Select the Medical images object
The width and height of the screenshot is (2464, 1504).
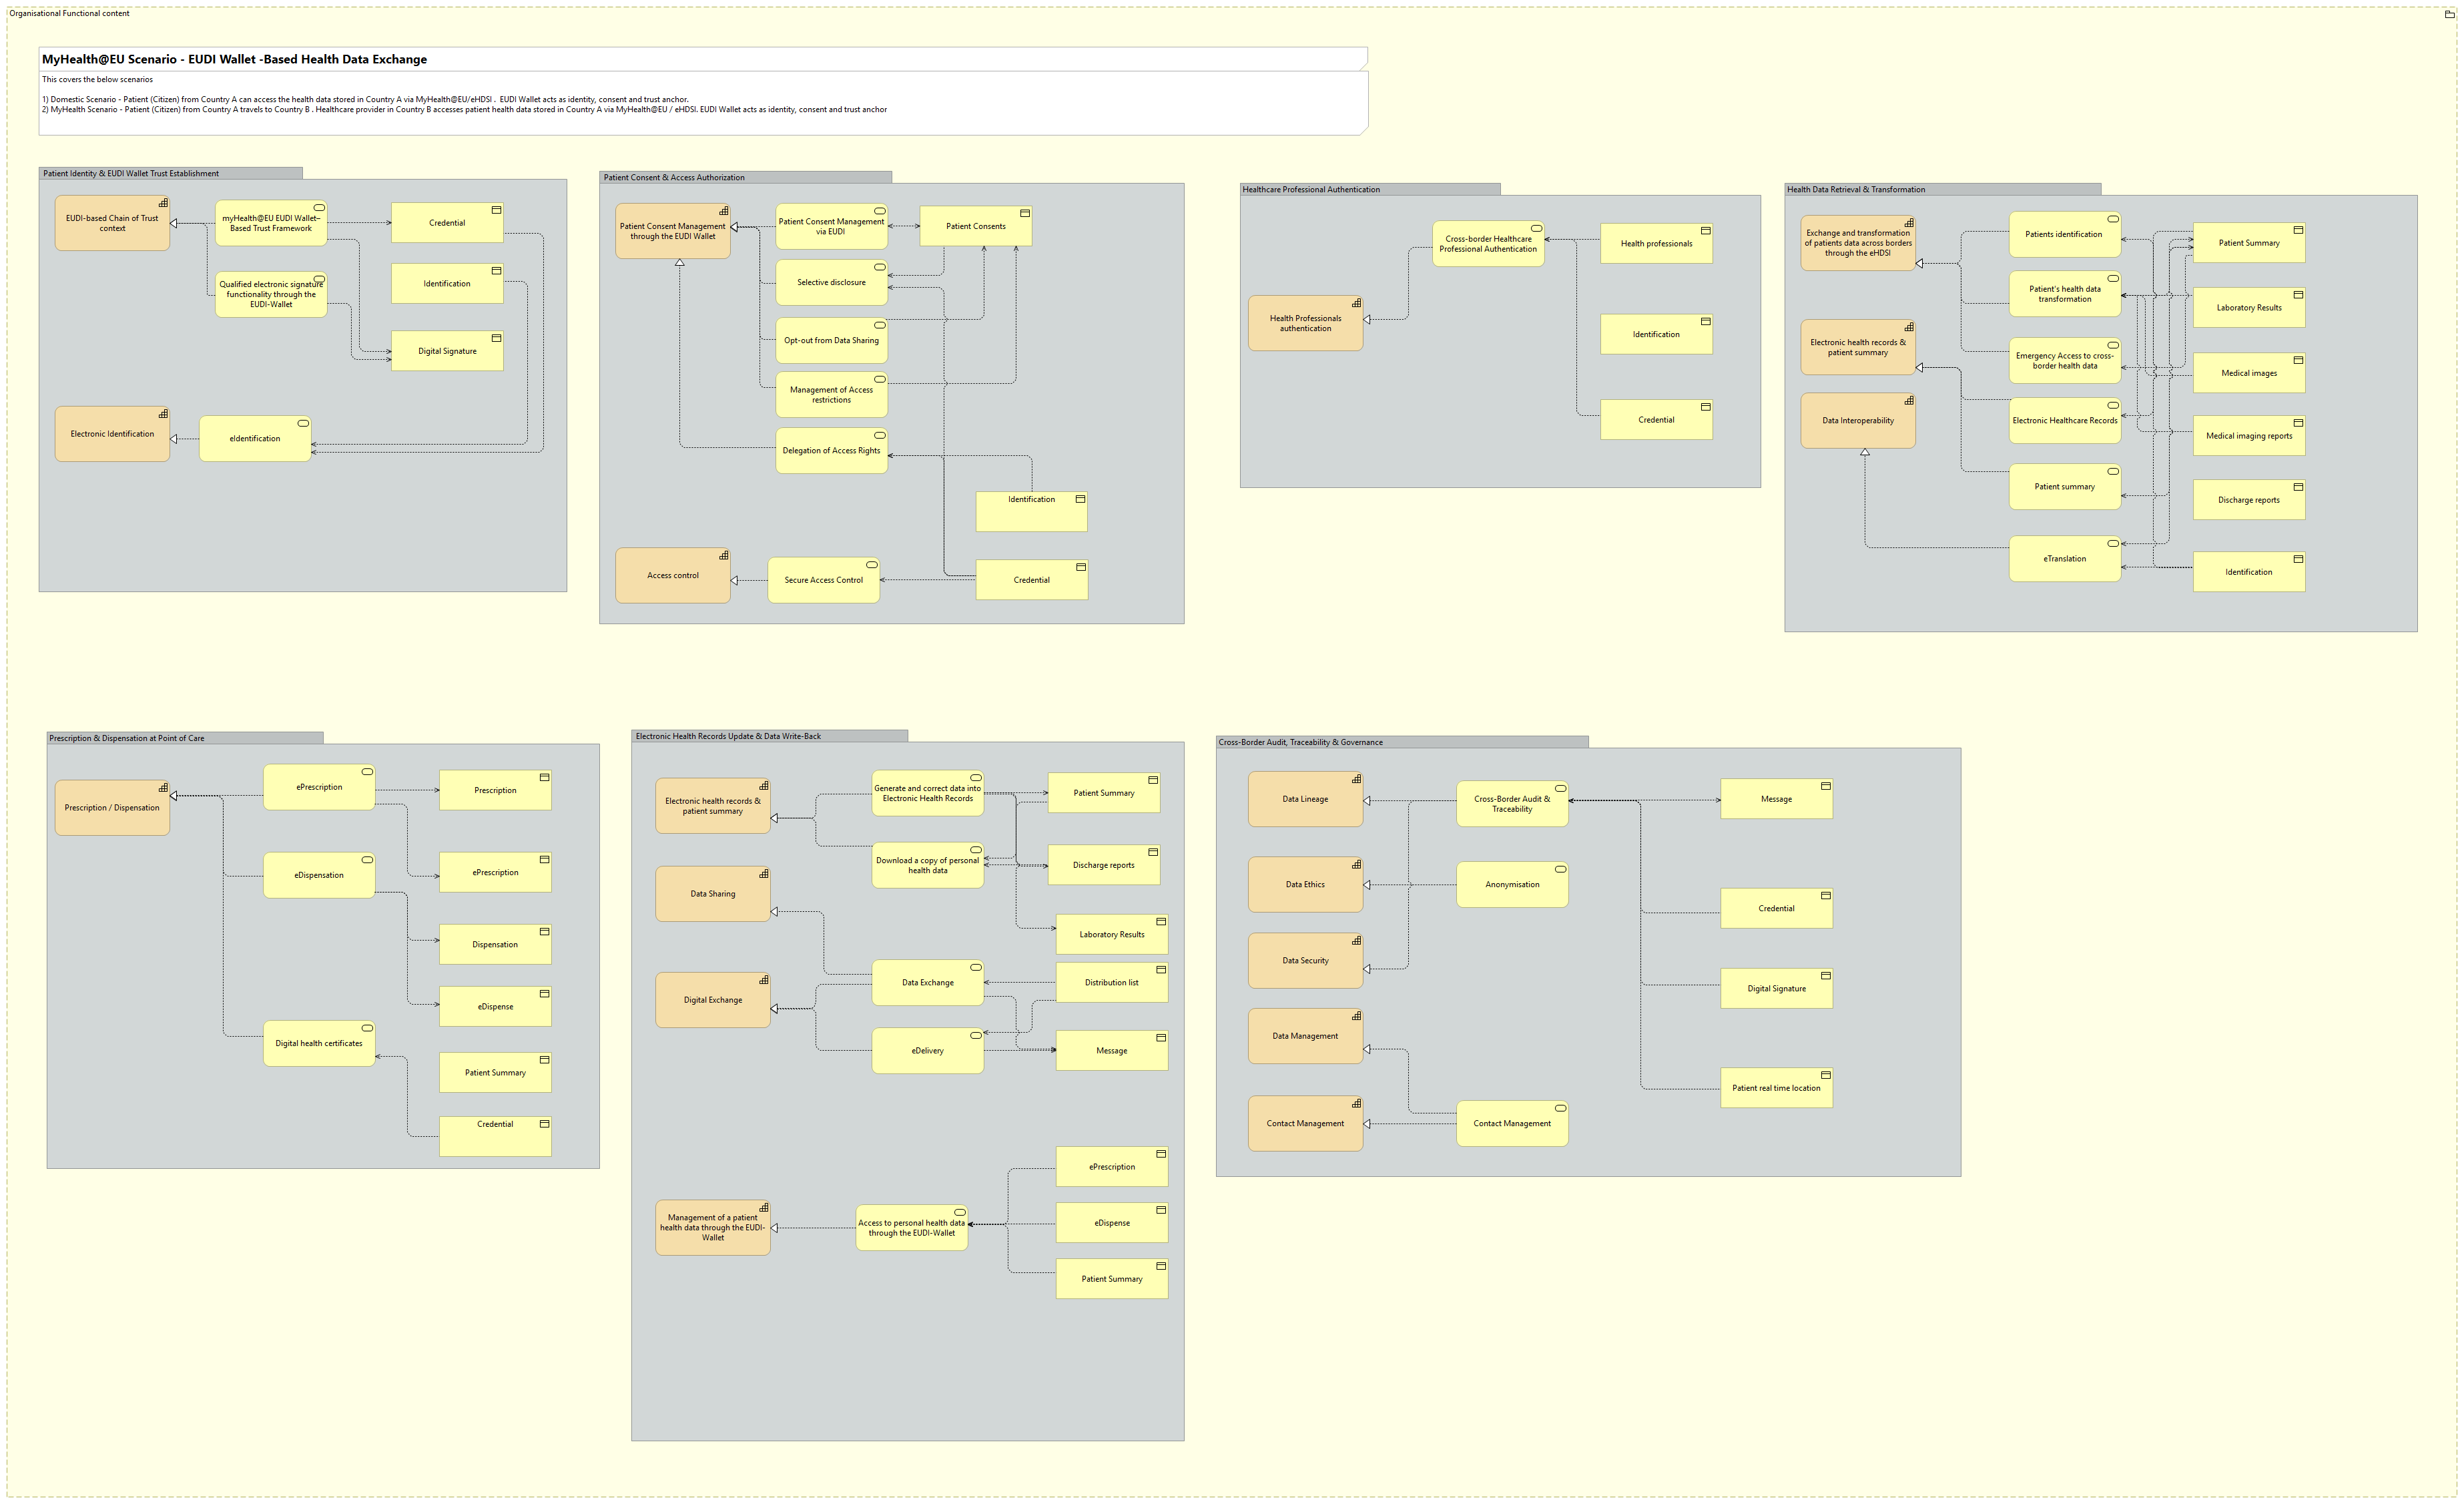[2249, 373]
